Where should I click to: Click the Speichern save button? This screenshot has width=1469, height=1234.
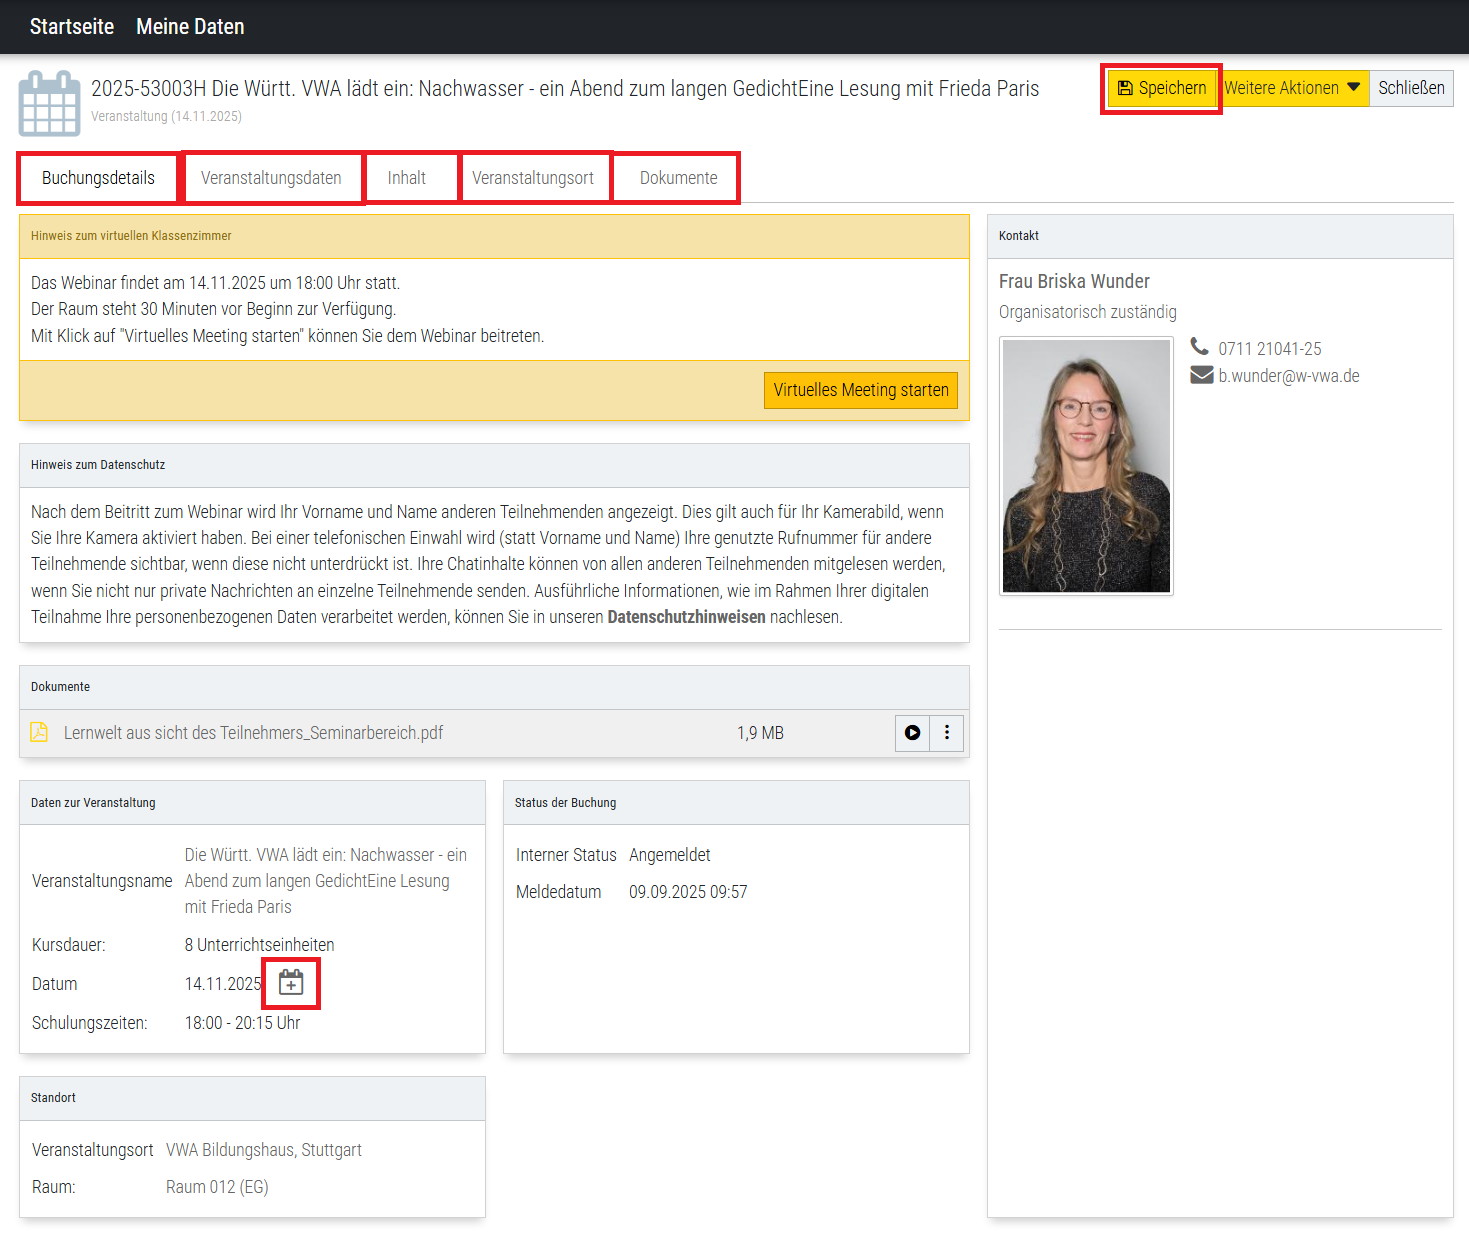coord(1161,88)
